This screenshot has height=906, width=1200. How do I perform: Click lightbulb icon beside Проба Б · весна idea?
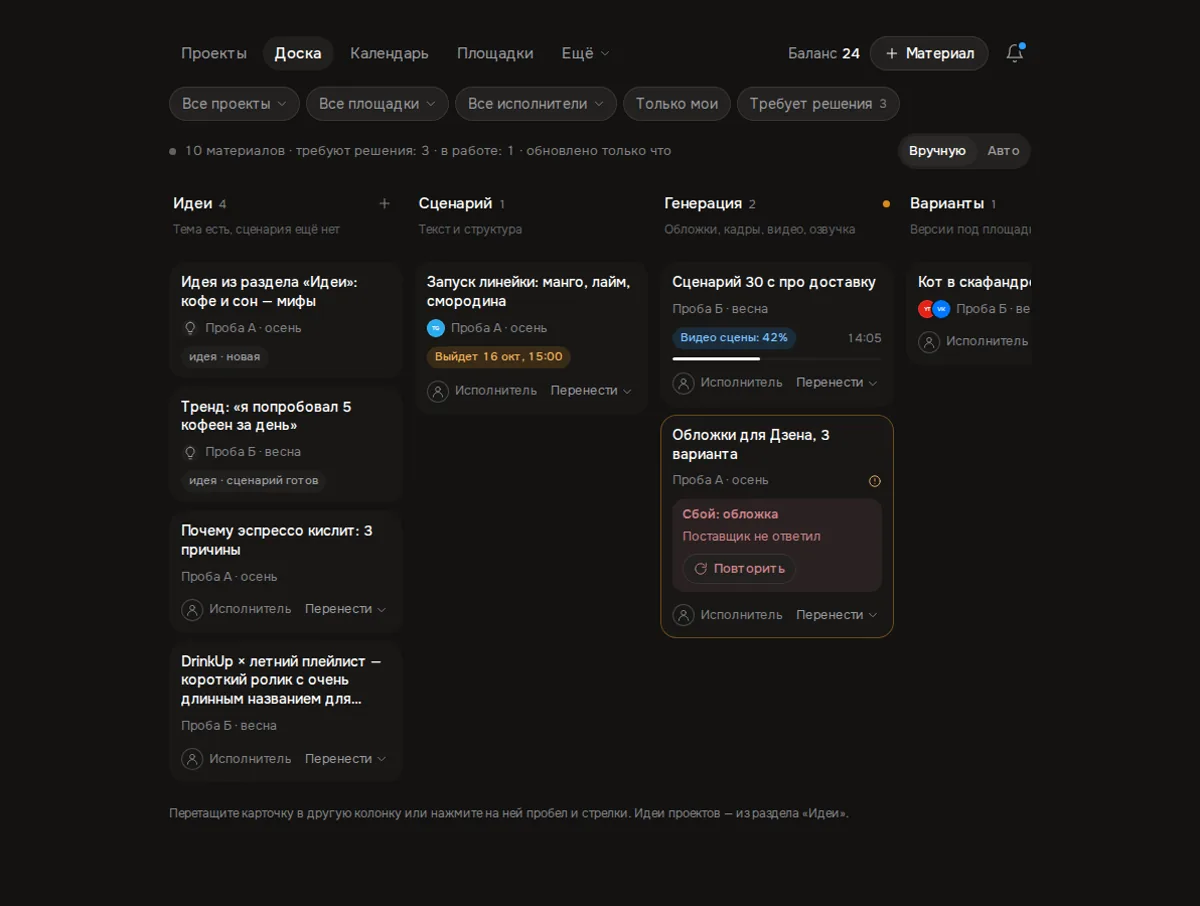190,452
